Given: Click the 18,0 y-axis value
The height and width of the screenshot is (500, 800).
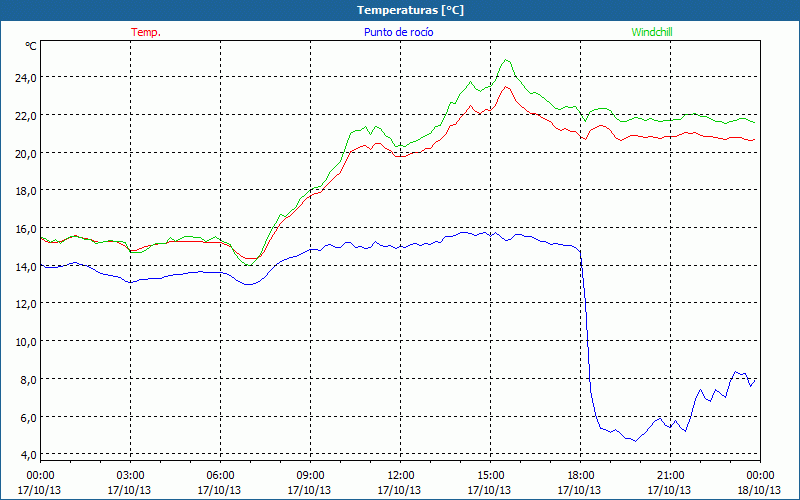Looking at the screenshot, I should click(x=26, y=191).
